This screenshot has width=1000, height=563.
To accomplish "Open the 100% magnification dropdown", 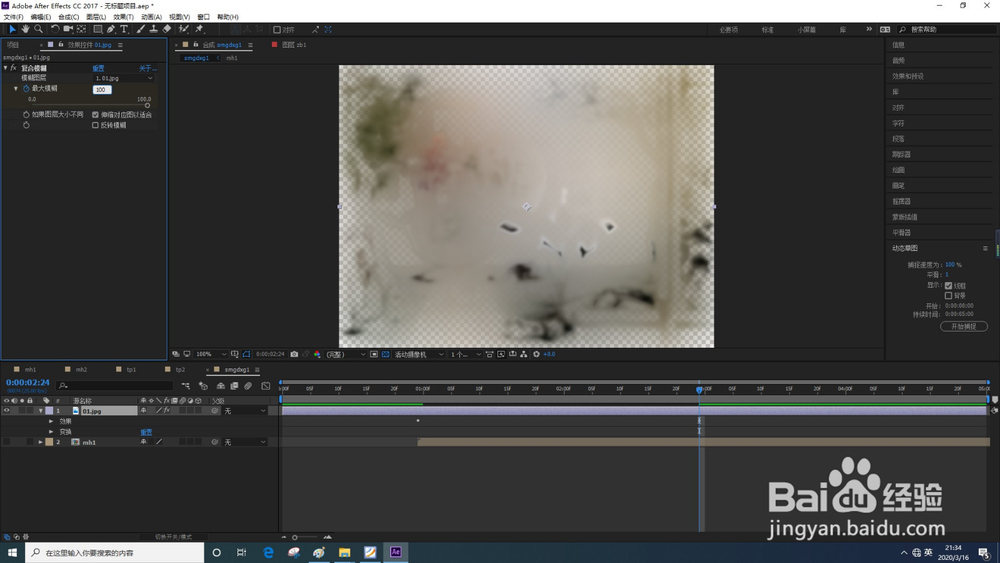I will 211,354.
